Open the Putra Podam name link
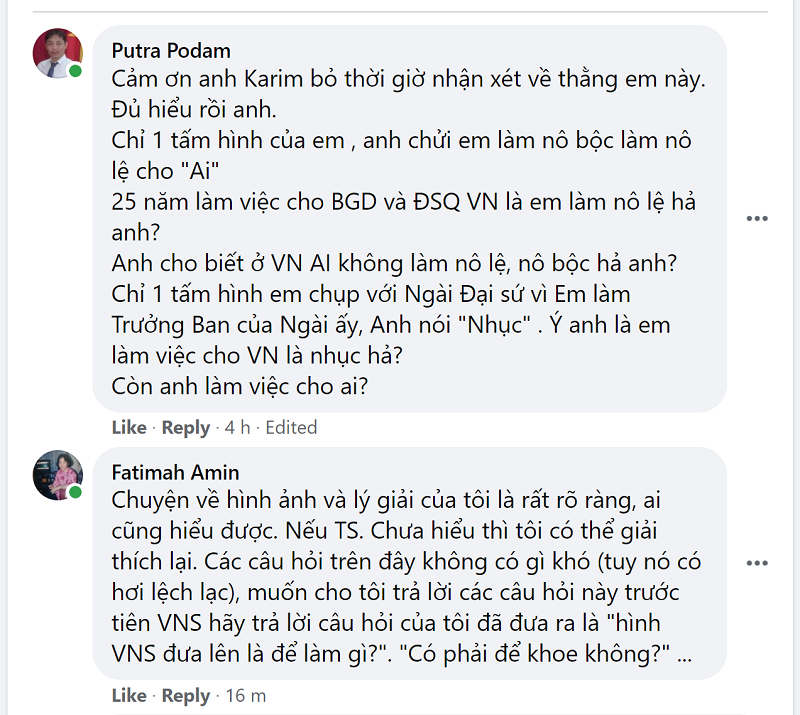800x715 pixels. 170,51
